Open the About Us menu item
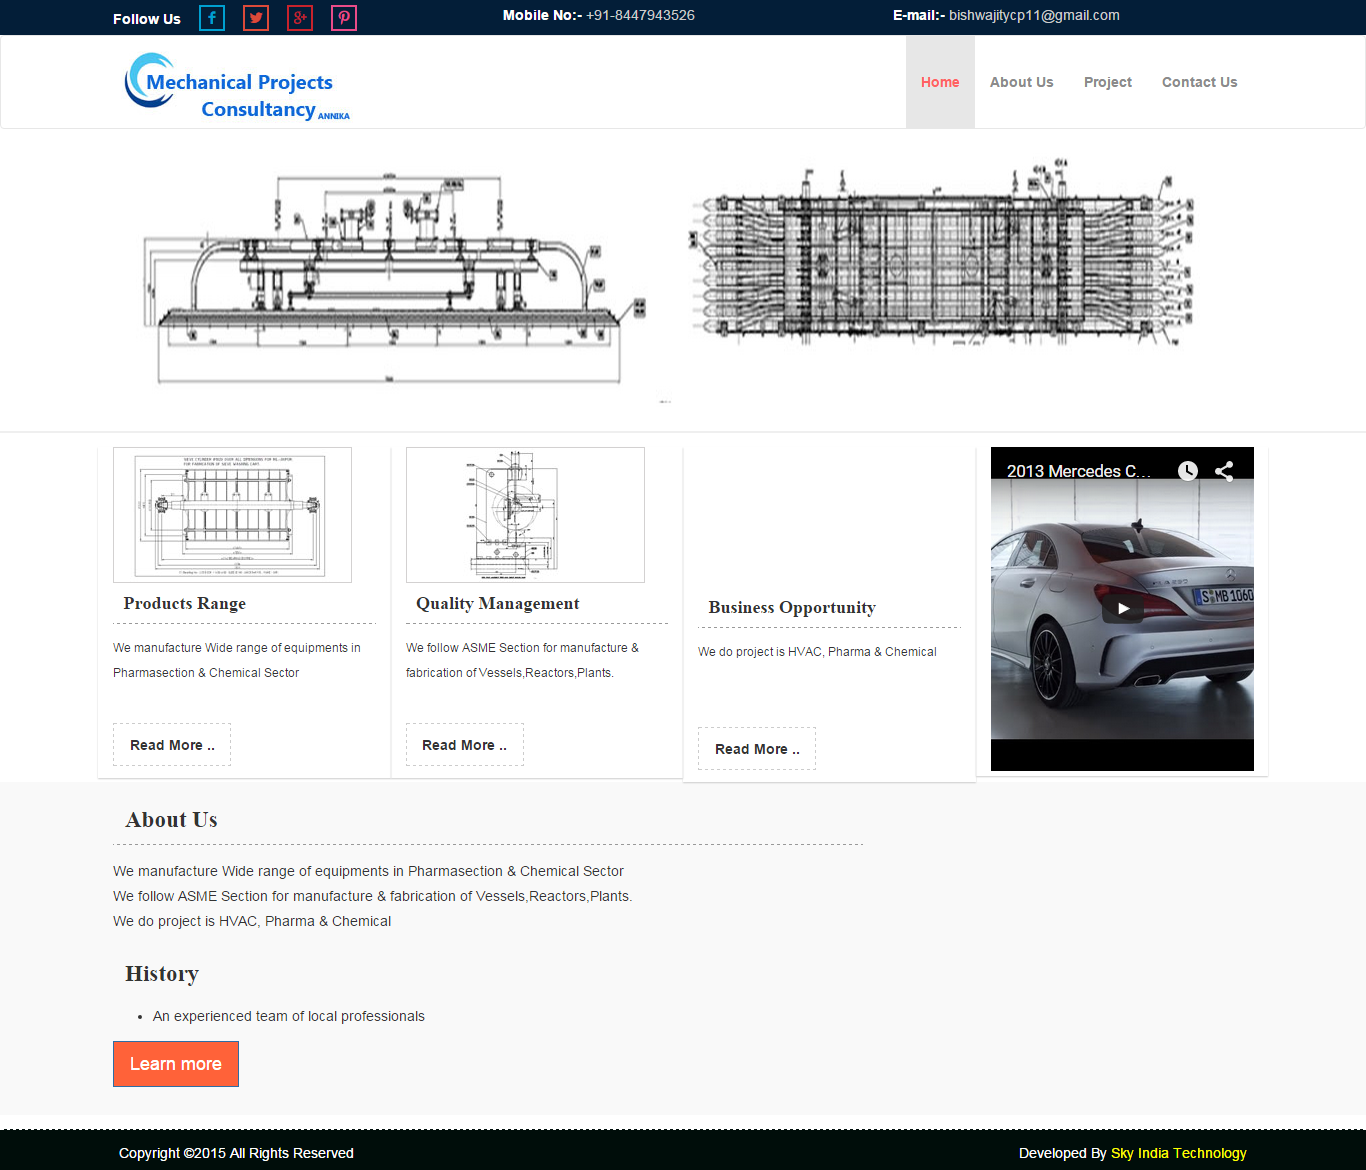Image resolution: width=1366 pixels, height=1170 pixels. coord(1021,82)
